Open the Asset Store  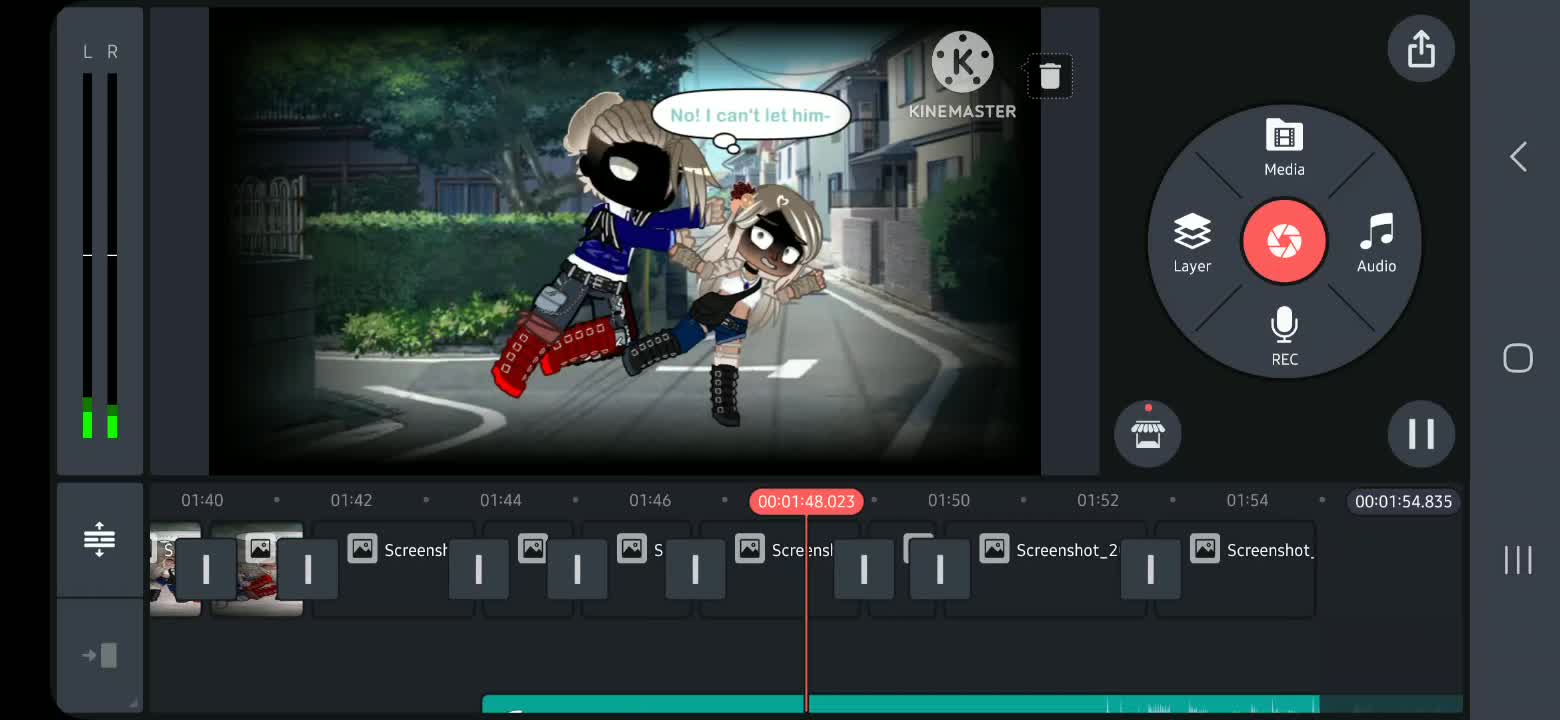coord(1148,433)
